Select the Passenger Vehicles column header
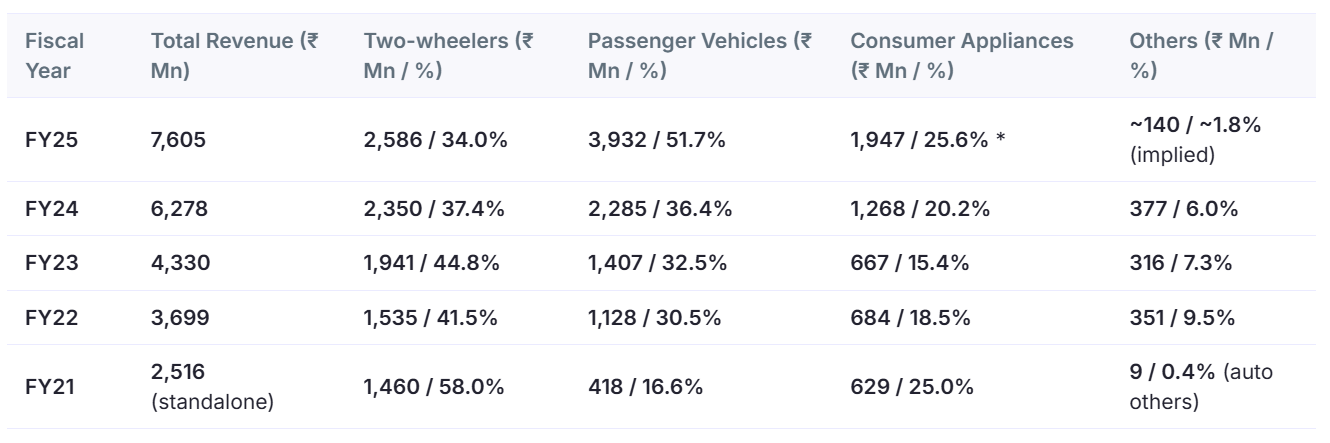Screen dimensions: 1330x443 point(700,56)
